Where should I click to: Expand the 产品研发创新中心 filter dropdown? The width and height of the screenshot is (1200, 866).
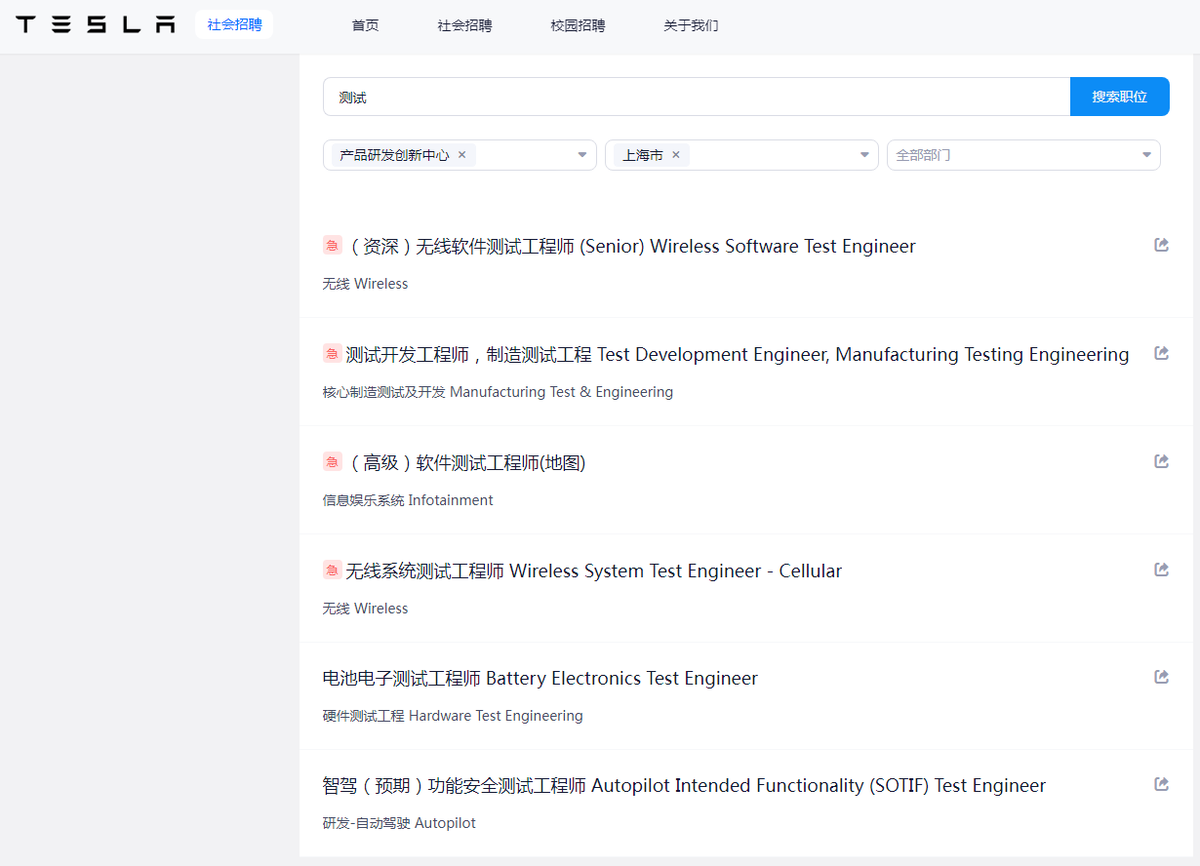click(581, 155)
